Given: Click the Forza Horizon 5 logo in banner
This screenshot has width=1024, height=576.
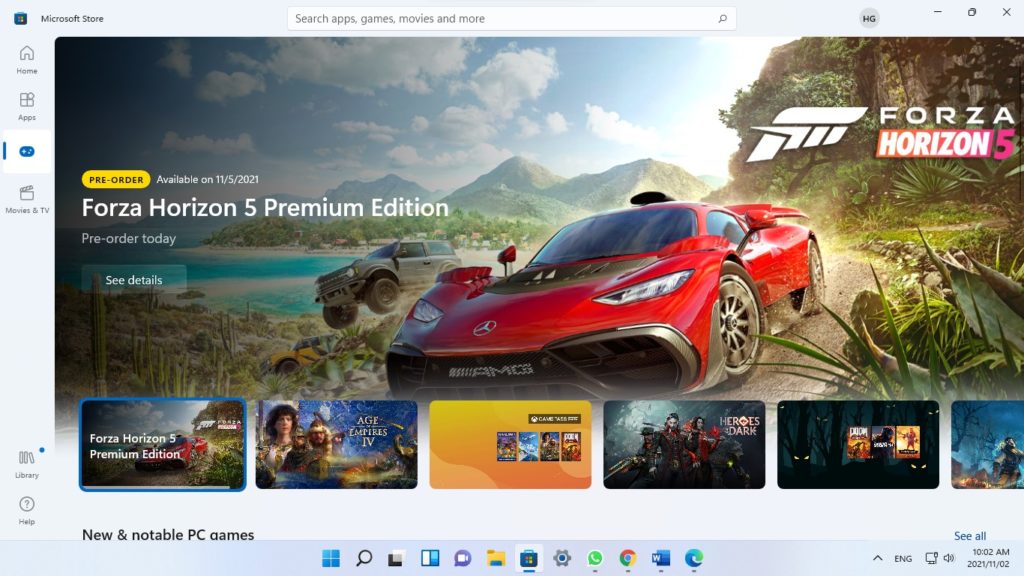Looking at the screenshot, I should 882,135.
